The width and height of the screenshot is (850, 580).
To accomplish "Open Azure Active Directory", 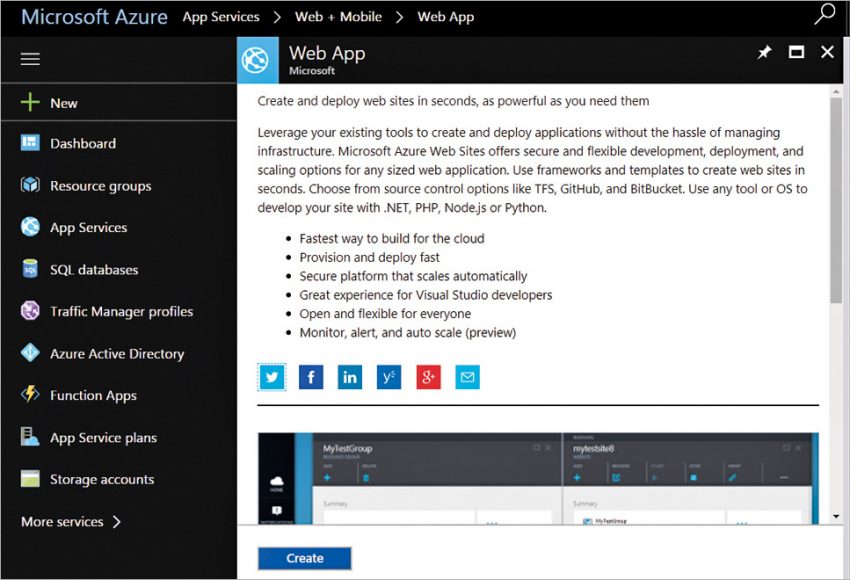I will click(117, 353).
